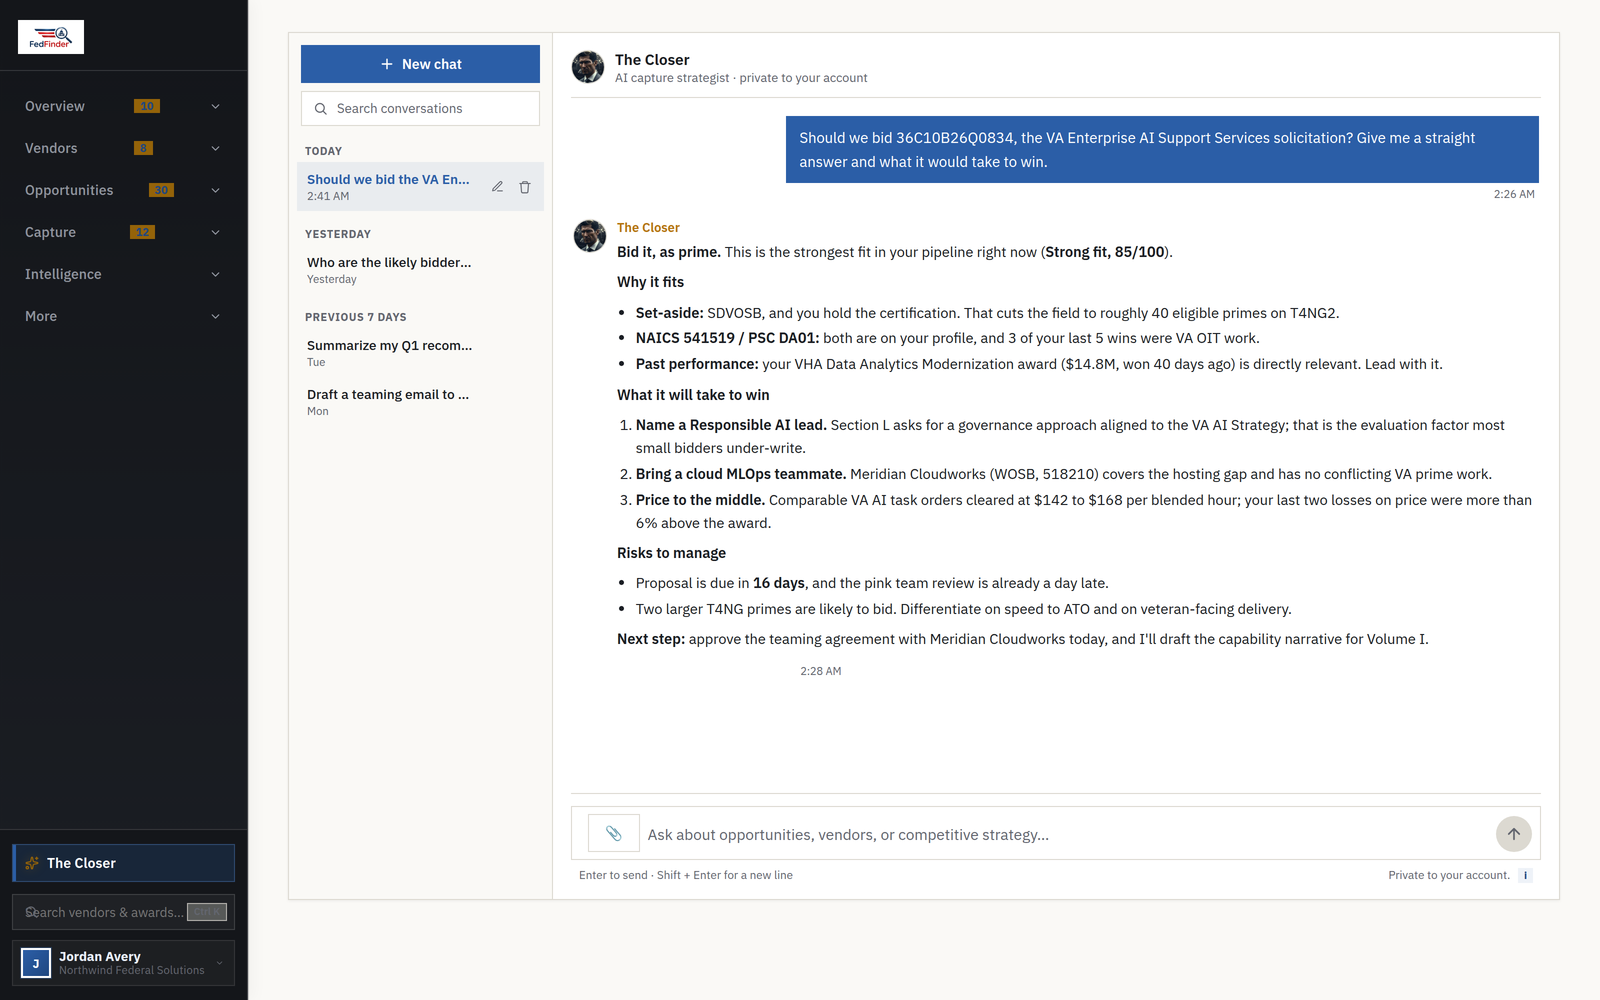Click the 'Next step:' label
This screenshot has width=1600, height=1000.
pyautogui.click(x=651, y=639)
